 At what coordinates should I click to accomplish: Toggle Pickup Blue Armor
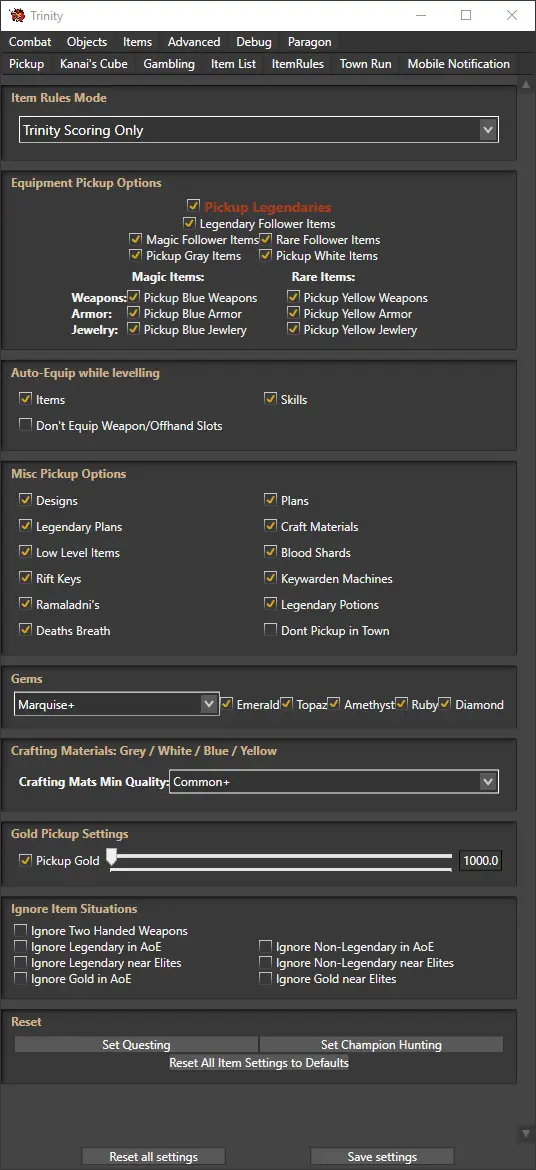133,313
